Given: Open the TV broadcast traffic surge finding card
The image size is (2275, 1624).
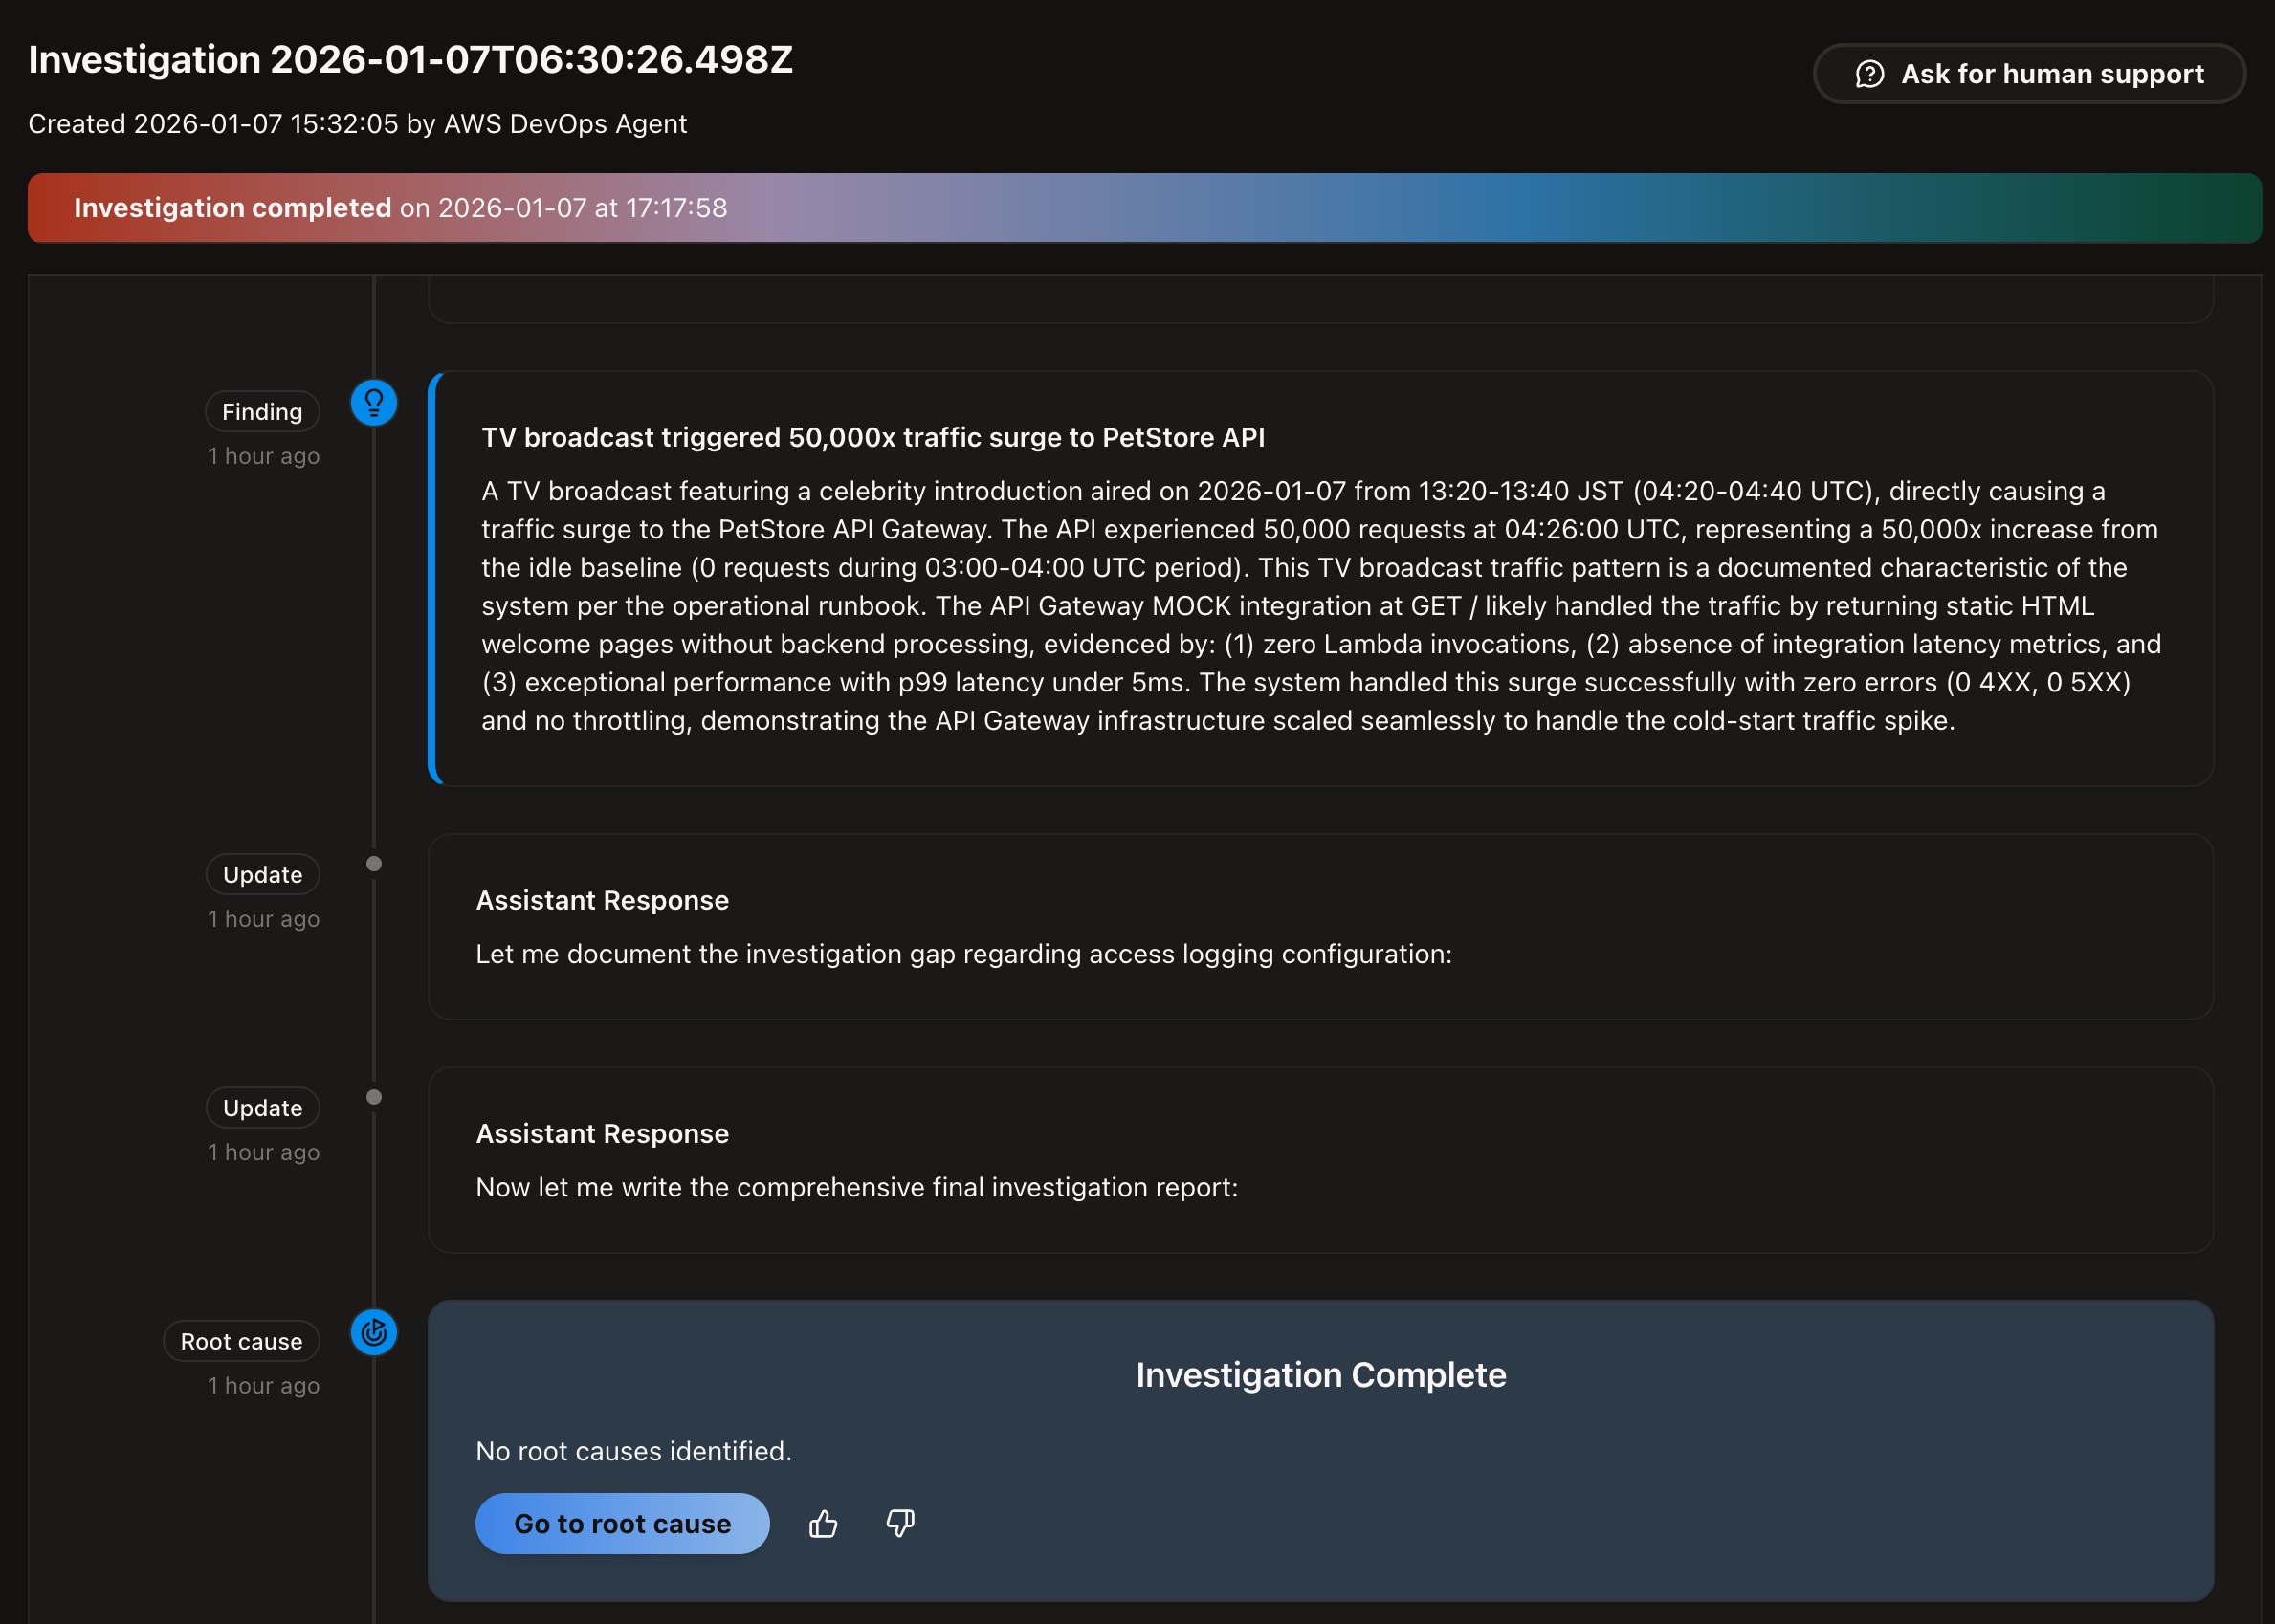Looking at the screenshot, I should pyautogui.click(x=1320, y=580).
